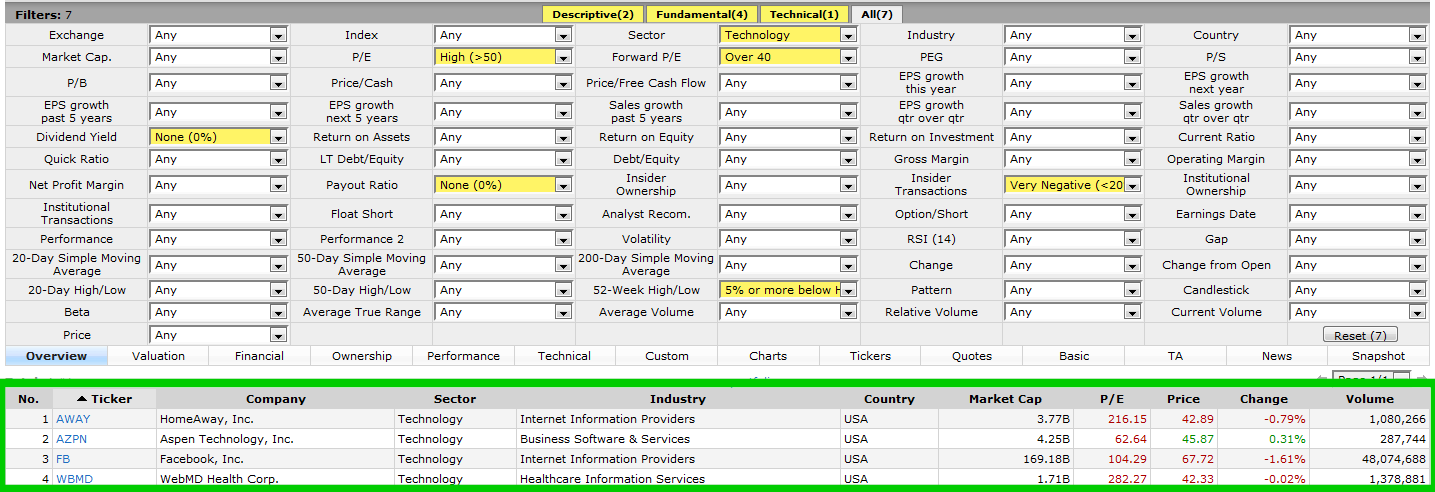Open the Ownership view tab
The width and height of the screenshot is (1435, 492).
pyautogui.click(x=362, y=356)
